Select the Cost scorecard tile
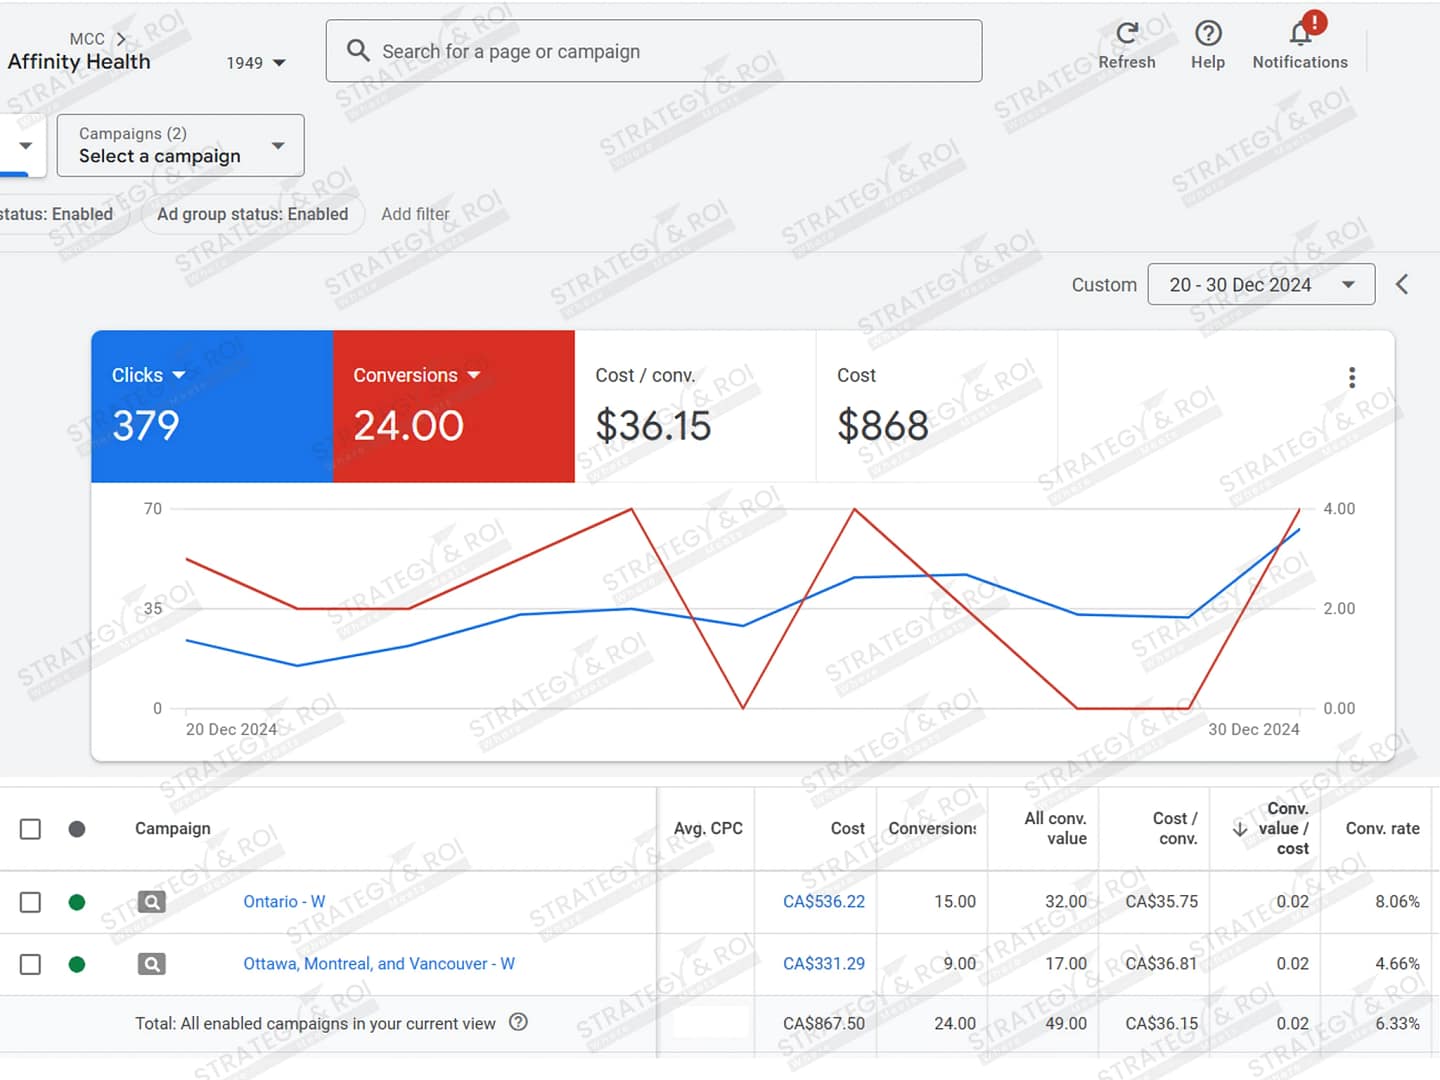 (x=936, y=407)
